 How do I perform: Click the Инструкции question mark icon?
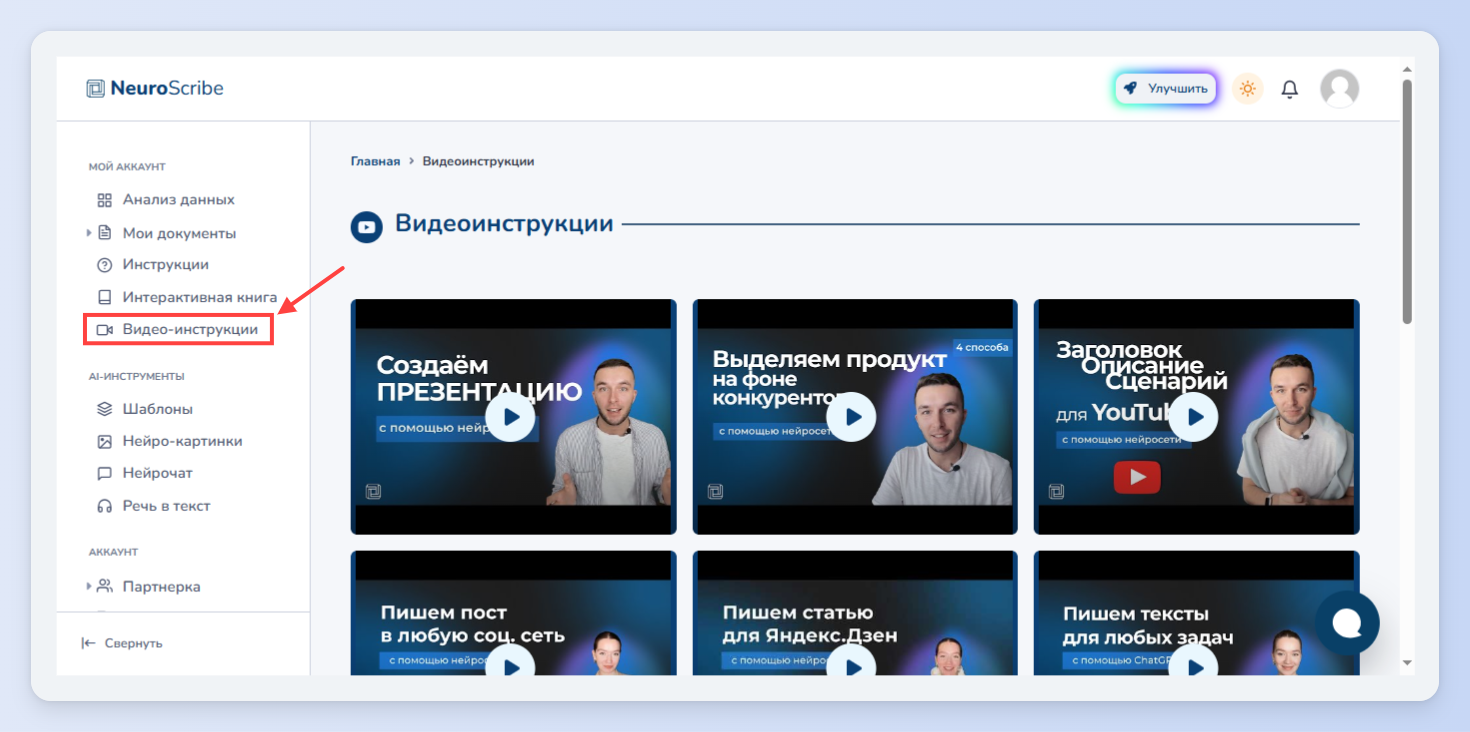click(104, 265)
